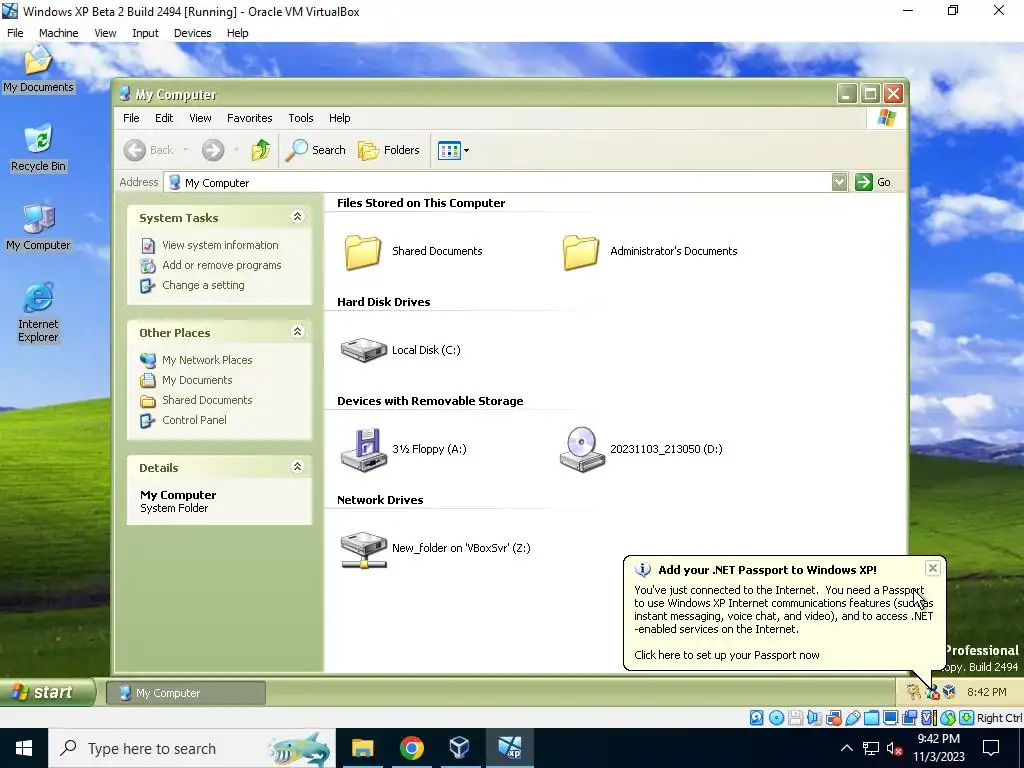Toggle the Folders pane button

[389, 150]
